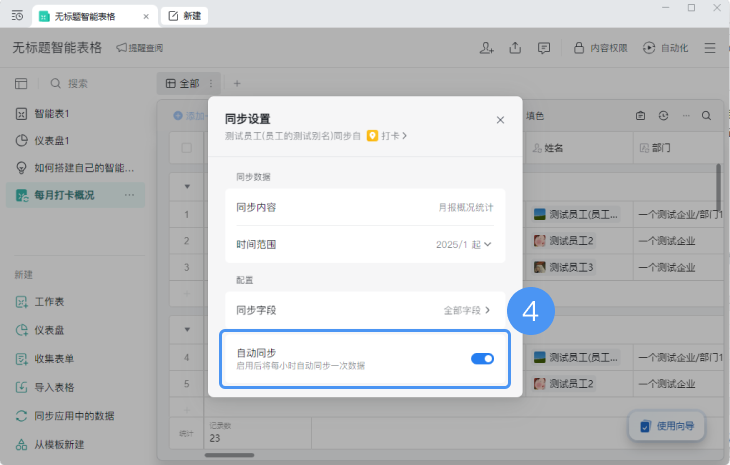Open table toolbar more options

686,115
